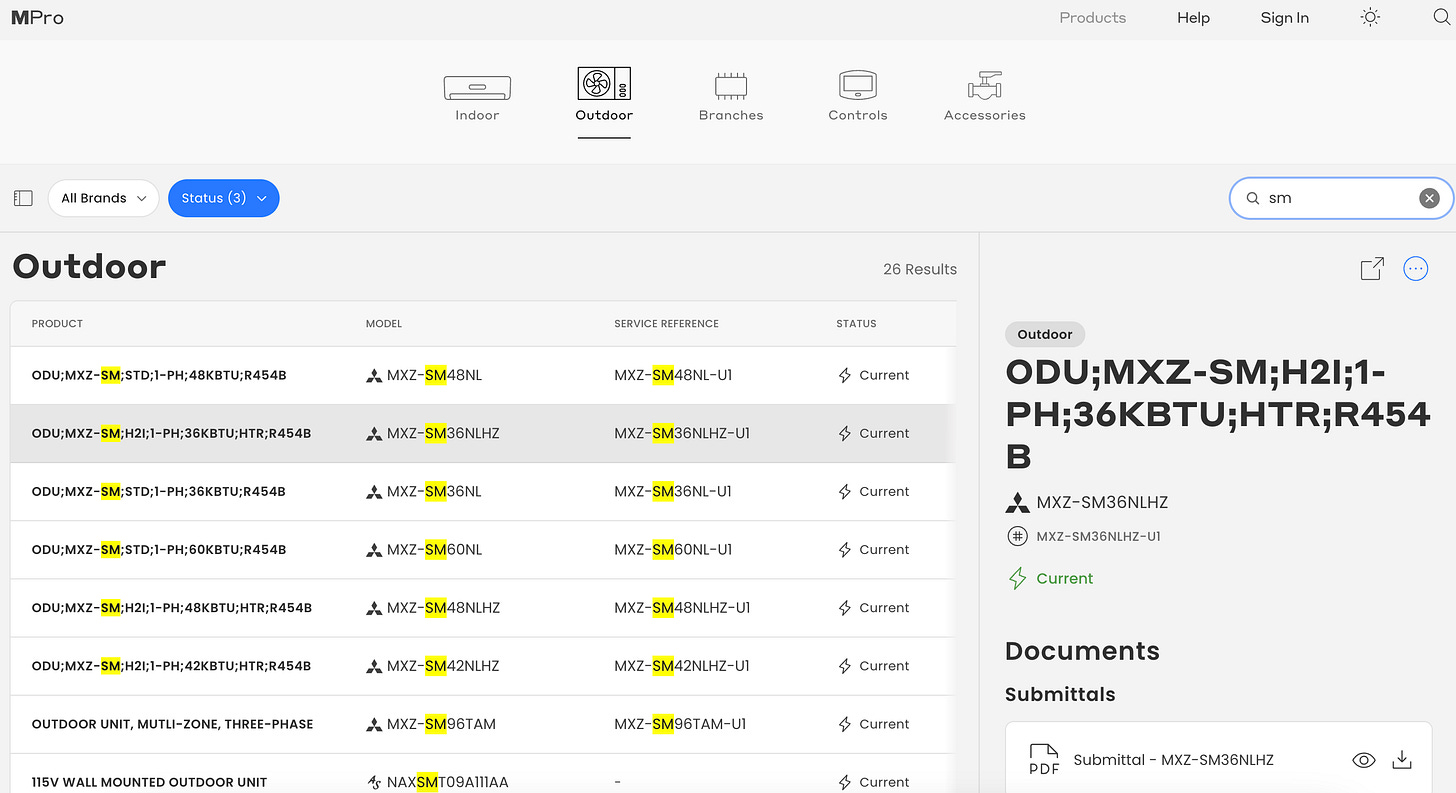Click the Mitsubishi logo next to MXZ-SM96TAM
1456x793 pixels.
(374, 724)
